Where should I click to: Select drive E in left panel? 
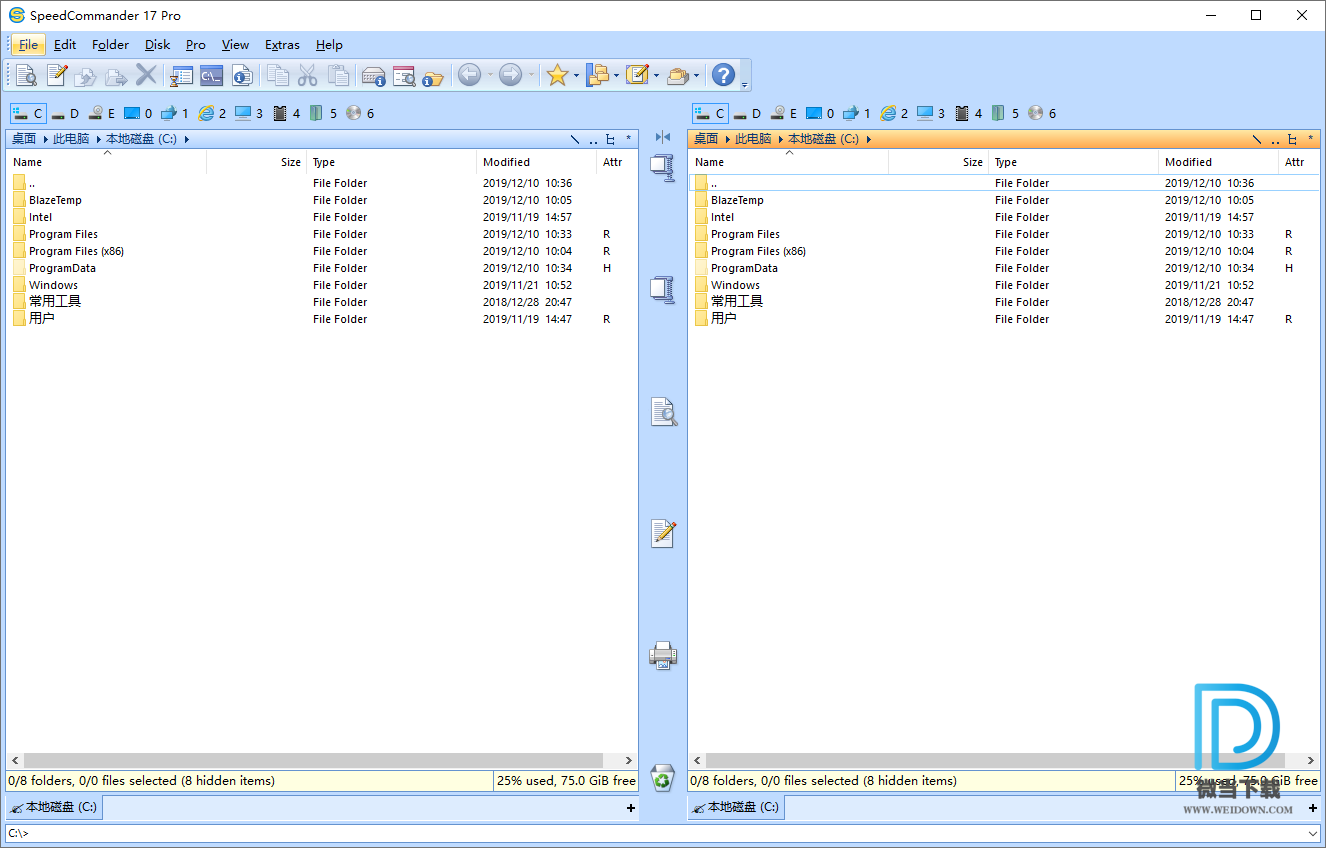pyautogui.click(x=102, y=114)
